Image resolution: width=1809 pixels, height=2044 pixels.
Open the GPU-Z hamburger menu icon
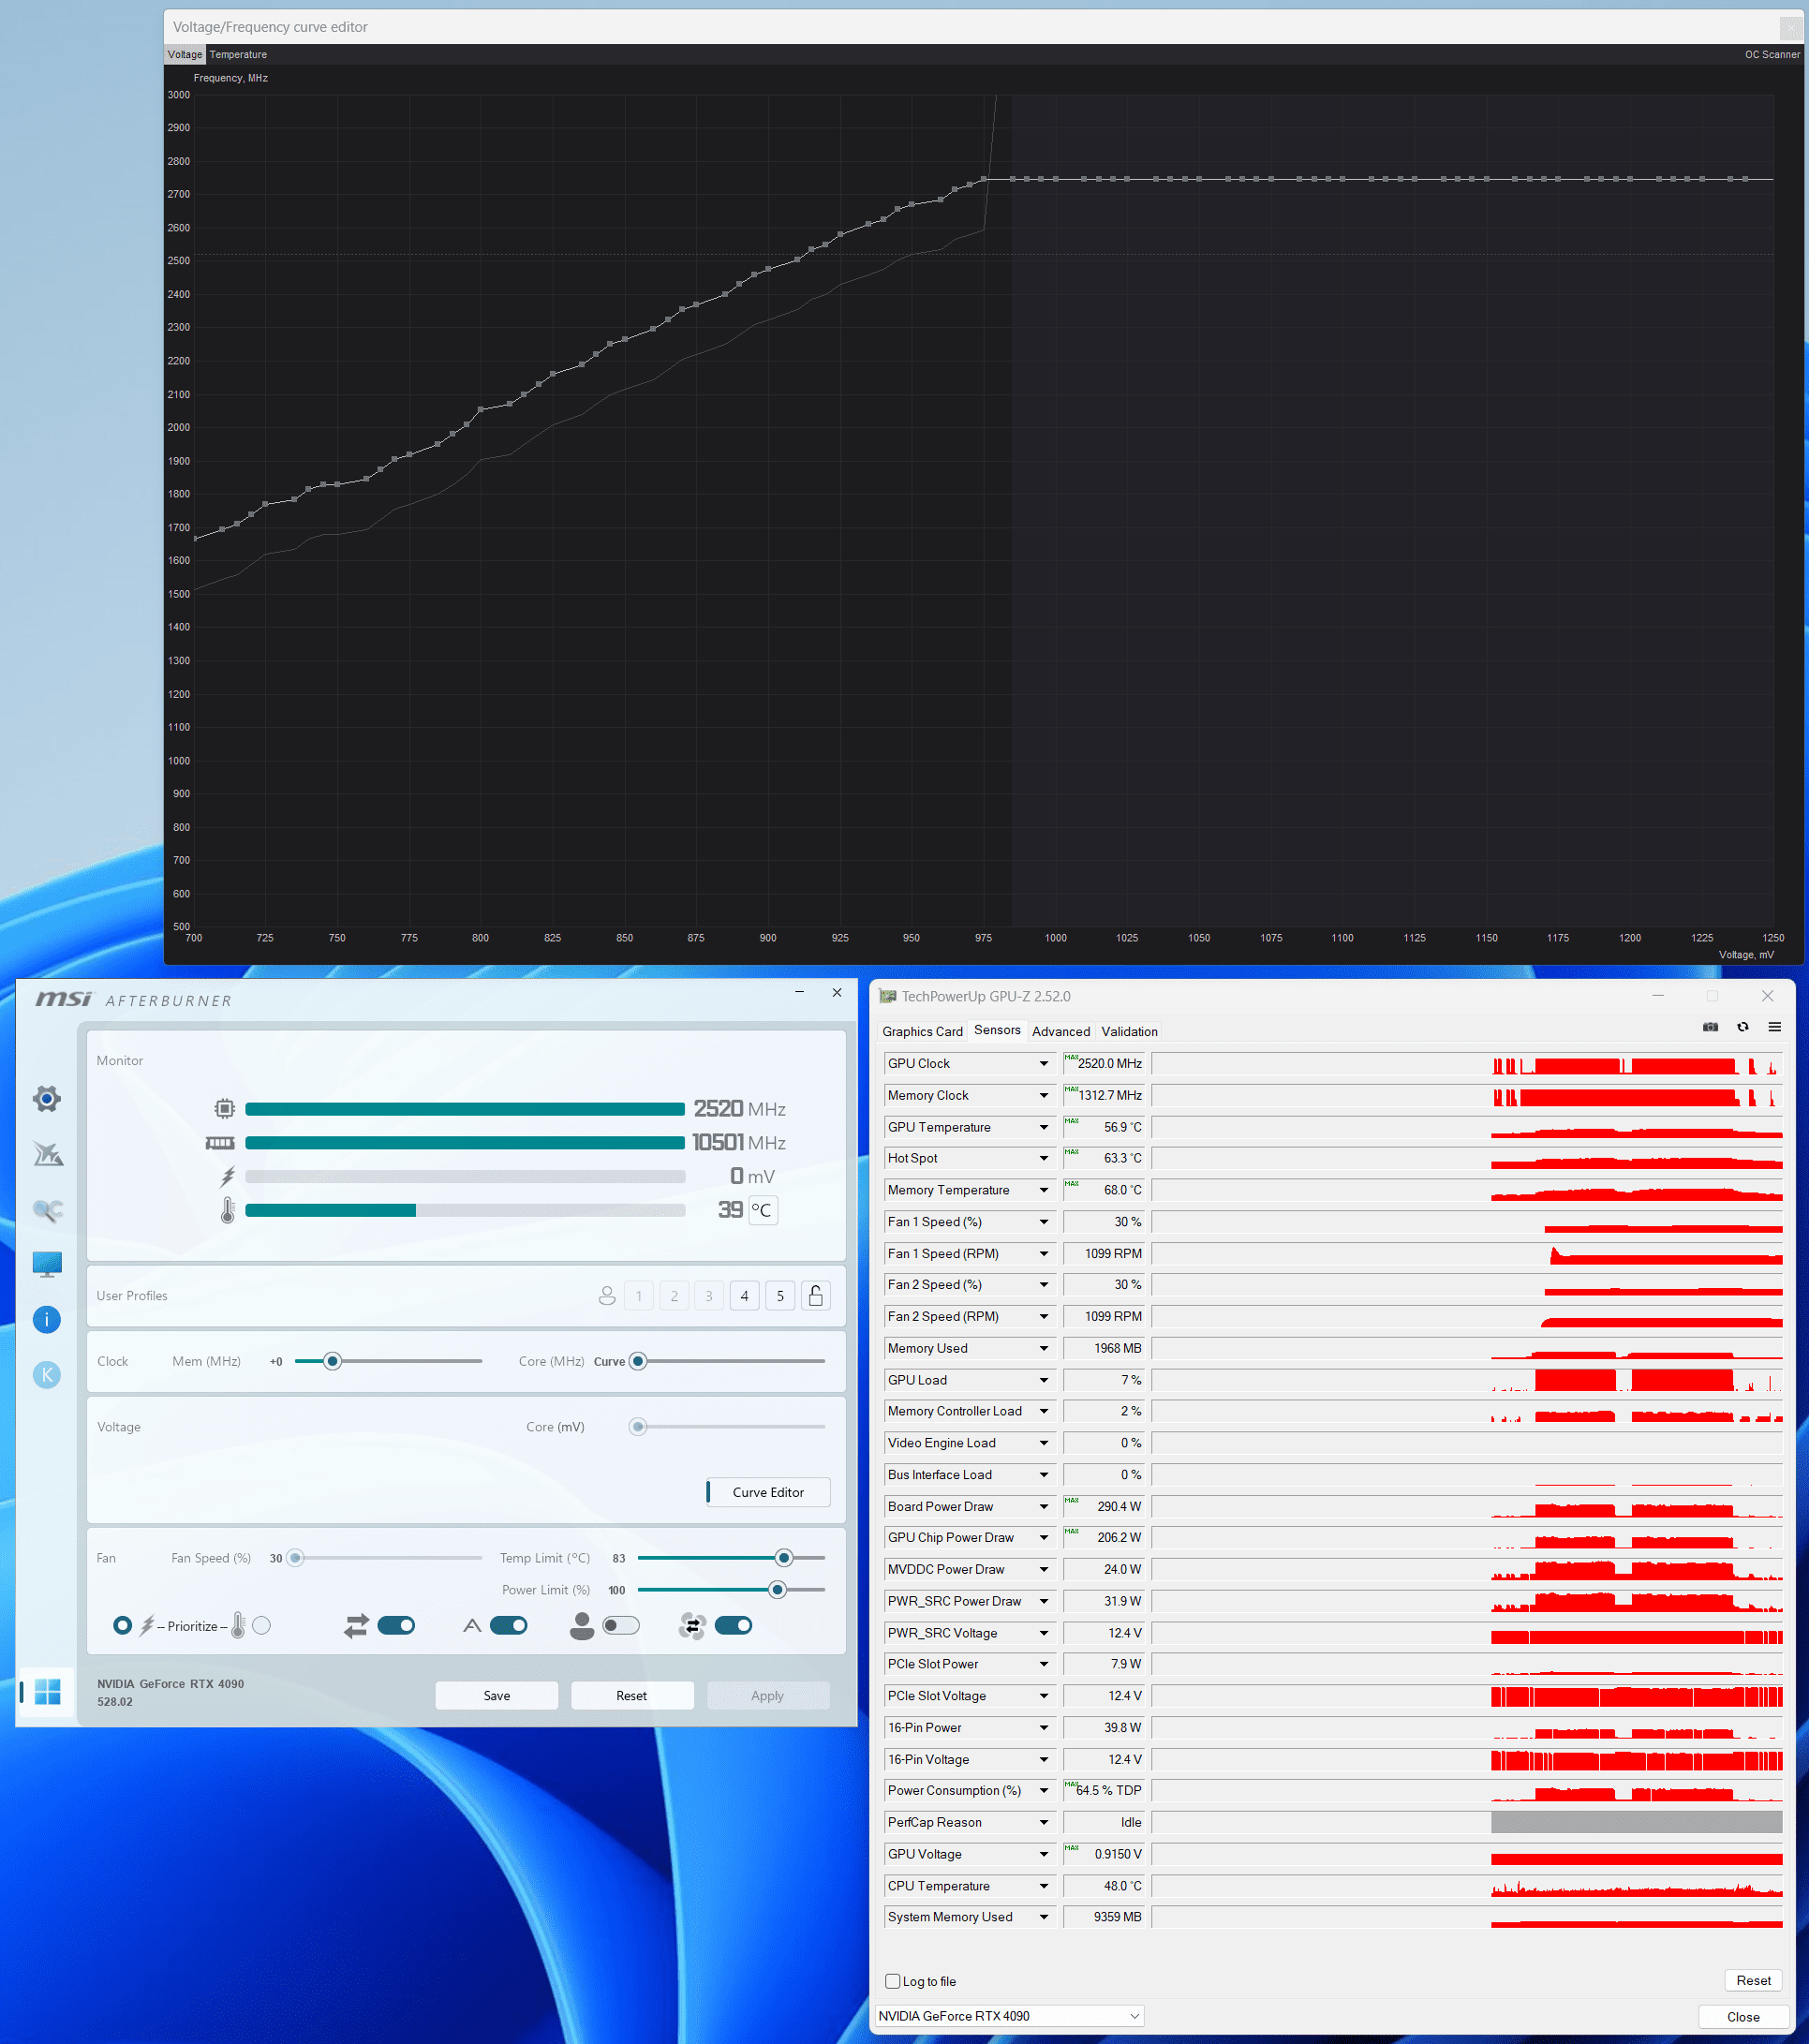pyautogui.click(x=1774, y=1027)
